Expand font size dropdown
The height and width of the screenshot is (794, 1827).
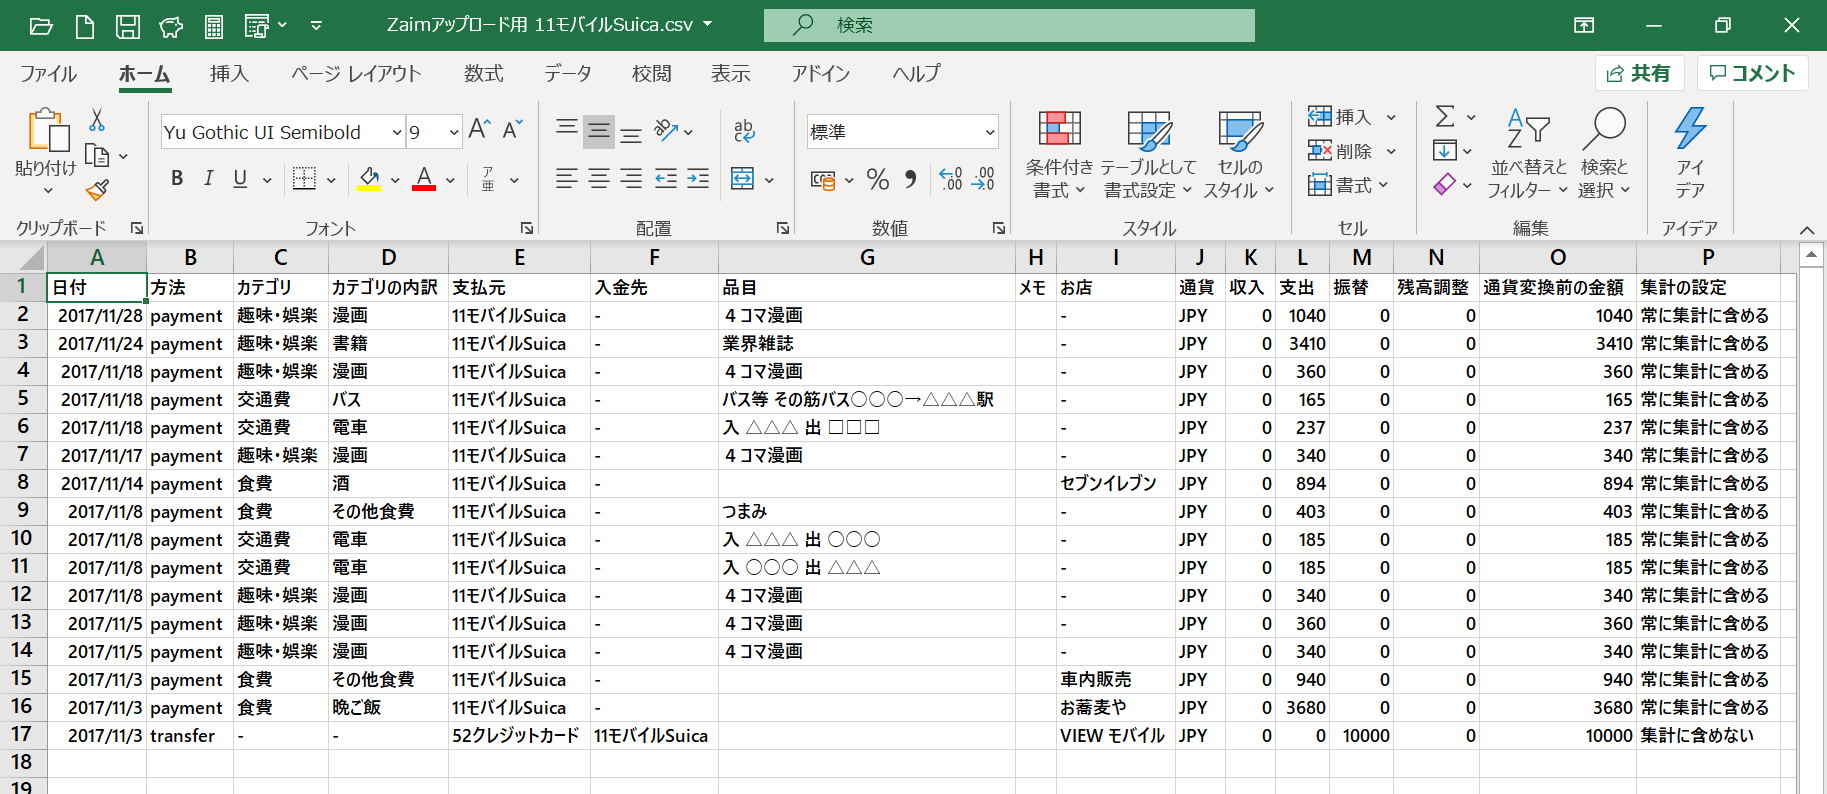click(x=453, y=132)
